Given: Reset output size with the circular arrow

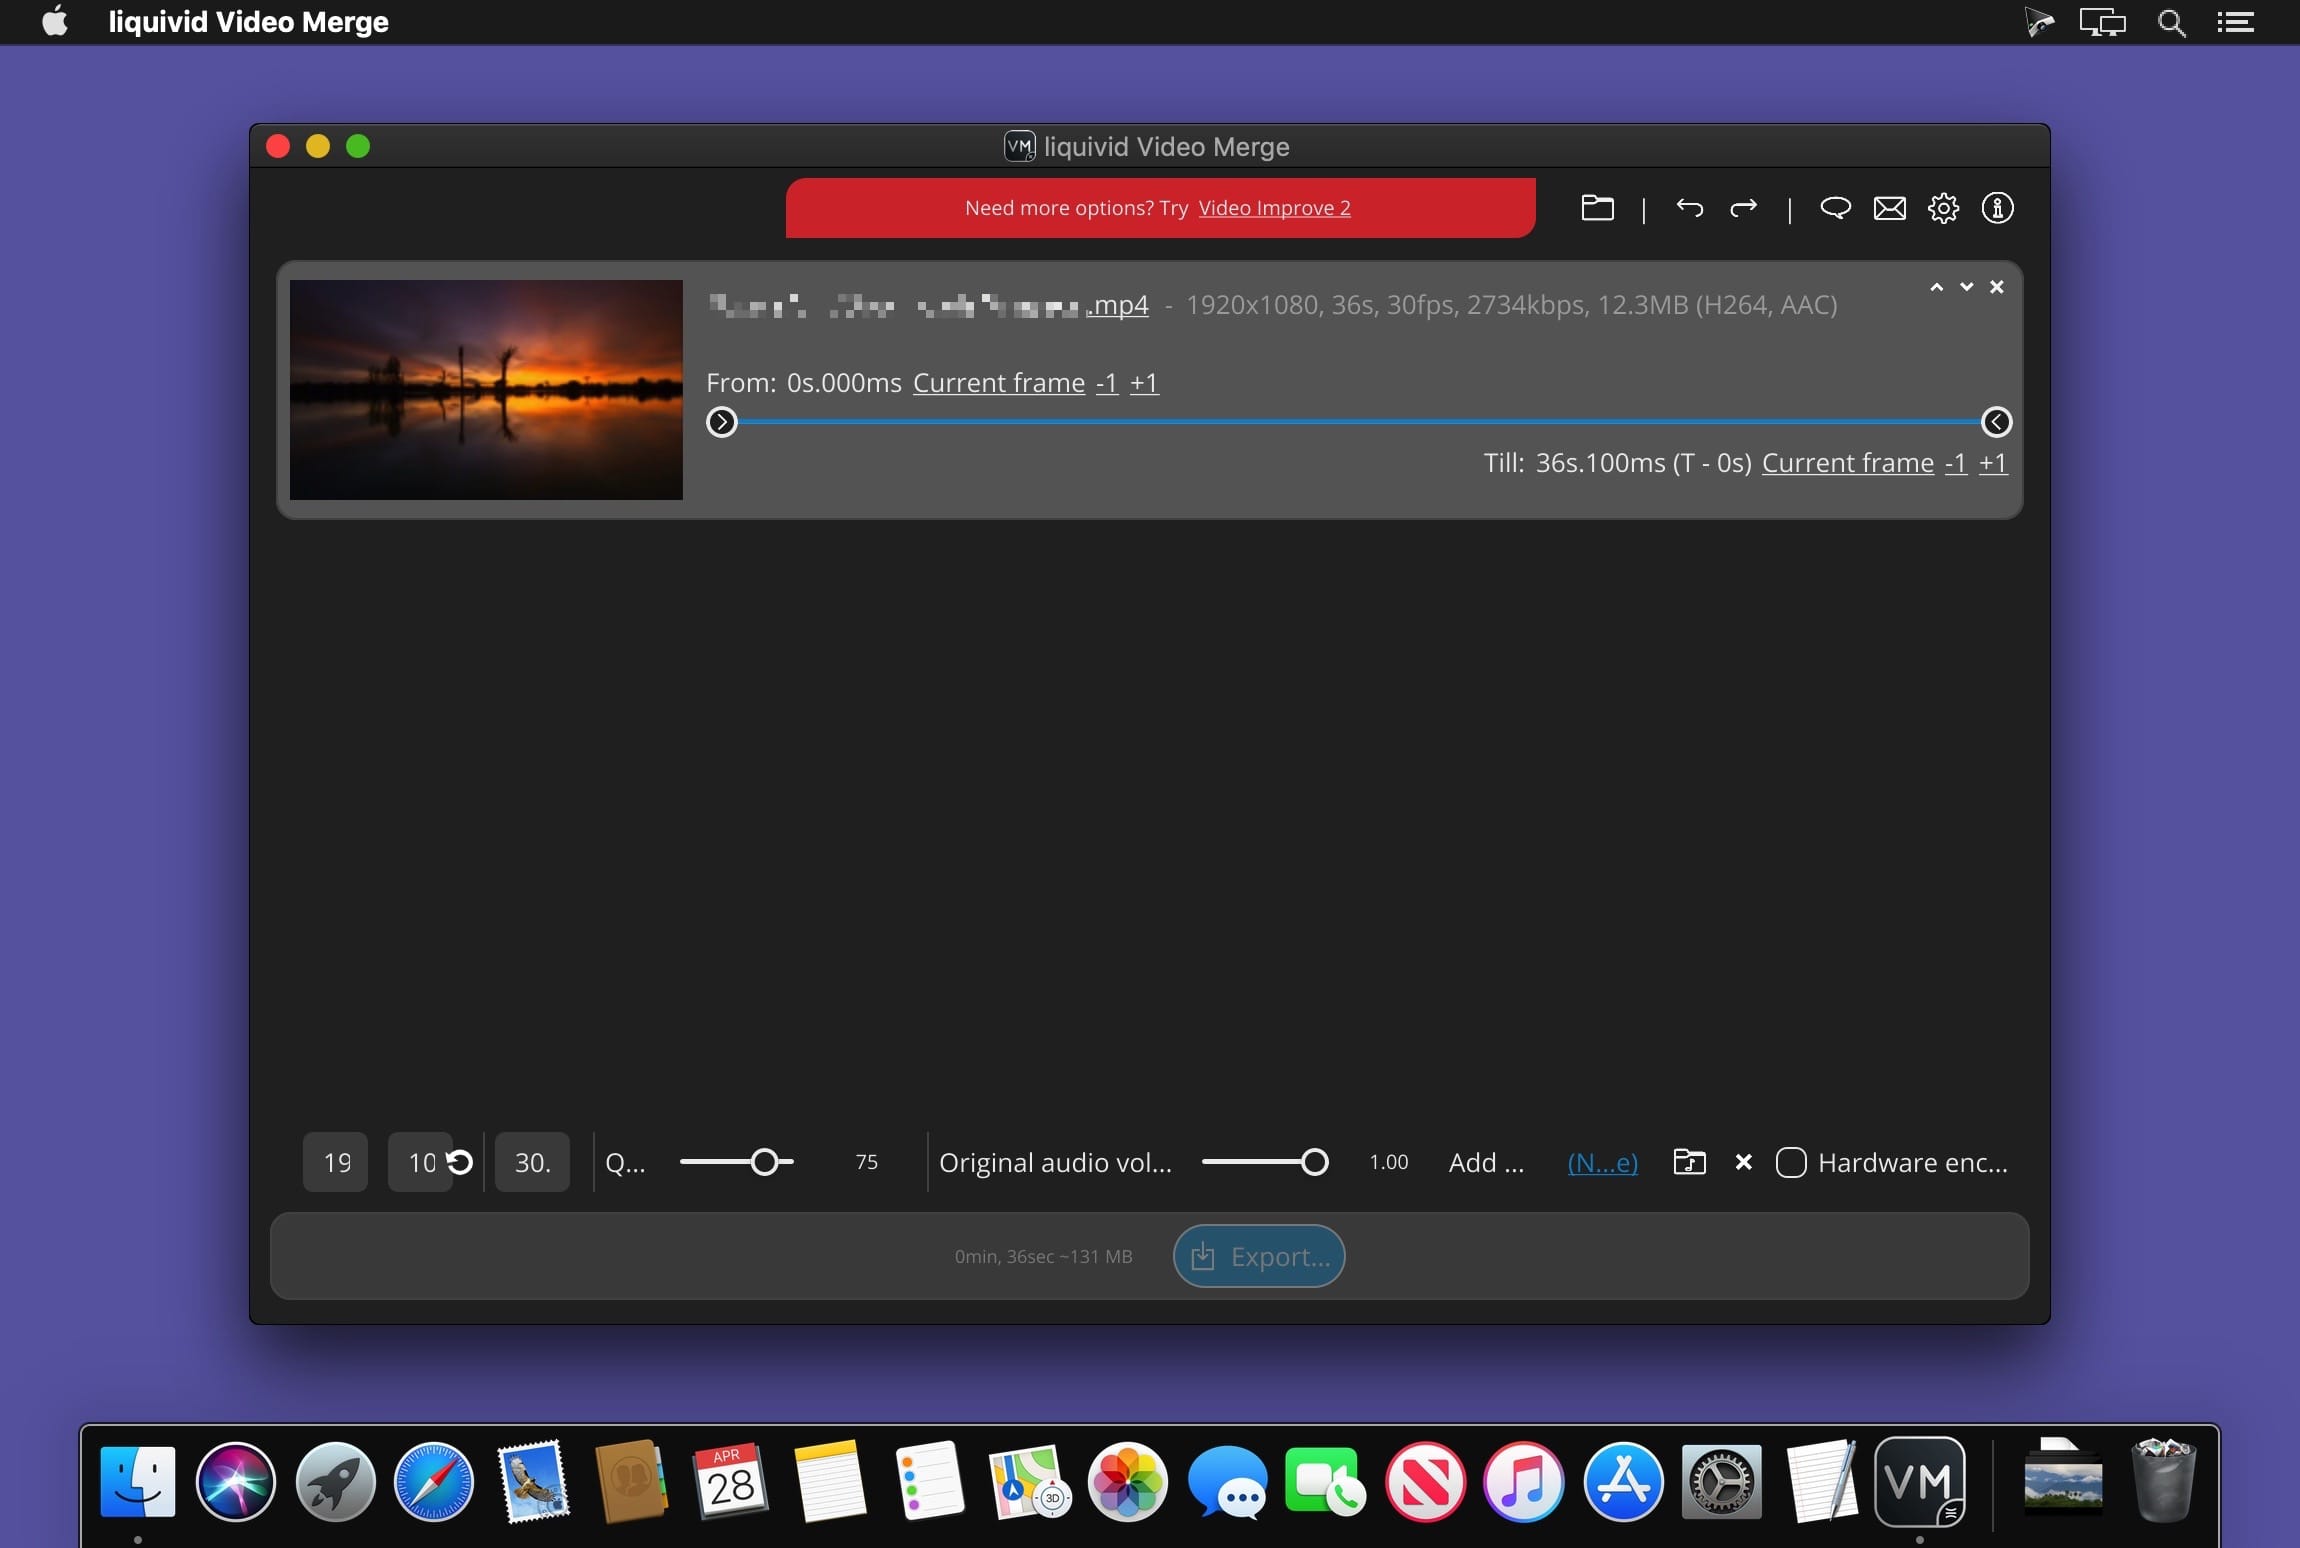Looking at the screenshot, I should click(x=460, y=1162).
